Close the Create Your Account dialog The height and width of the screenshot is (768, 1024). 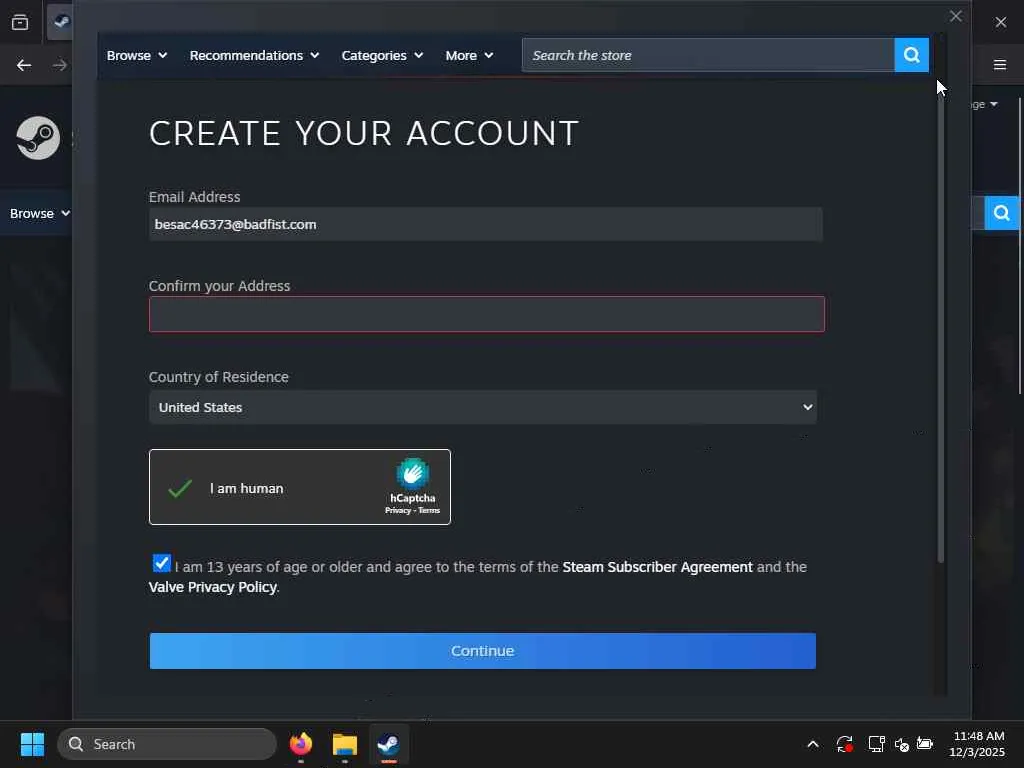click(x=955, y=16)
